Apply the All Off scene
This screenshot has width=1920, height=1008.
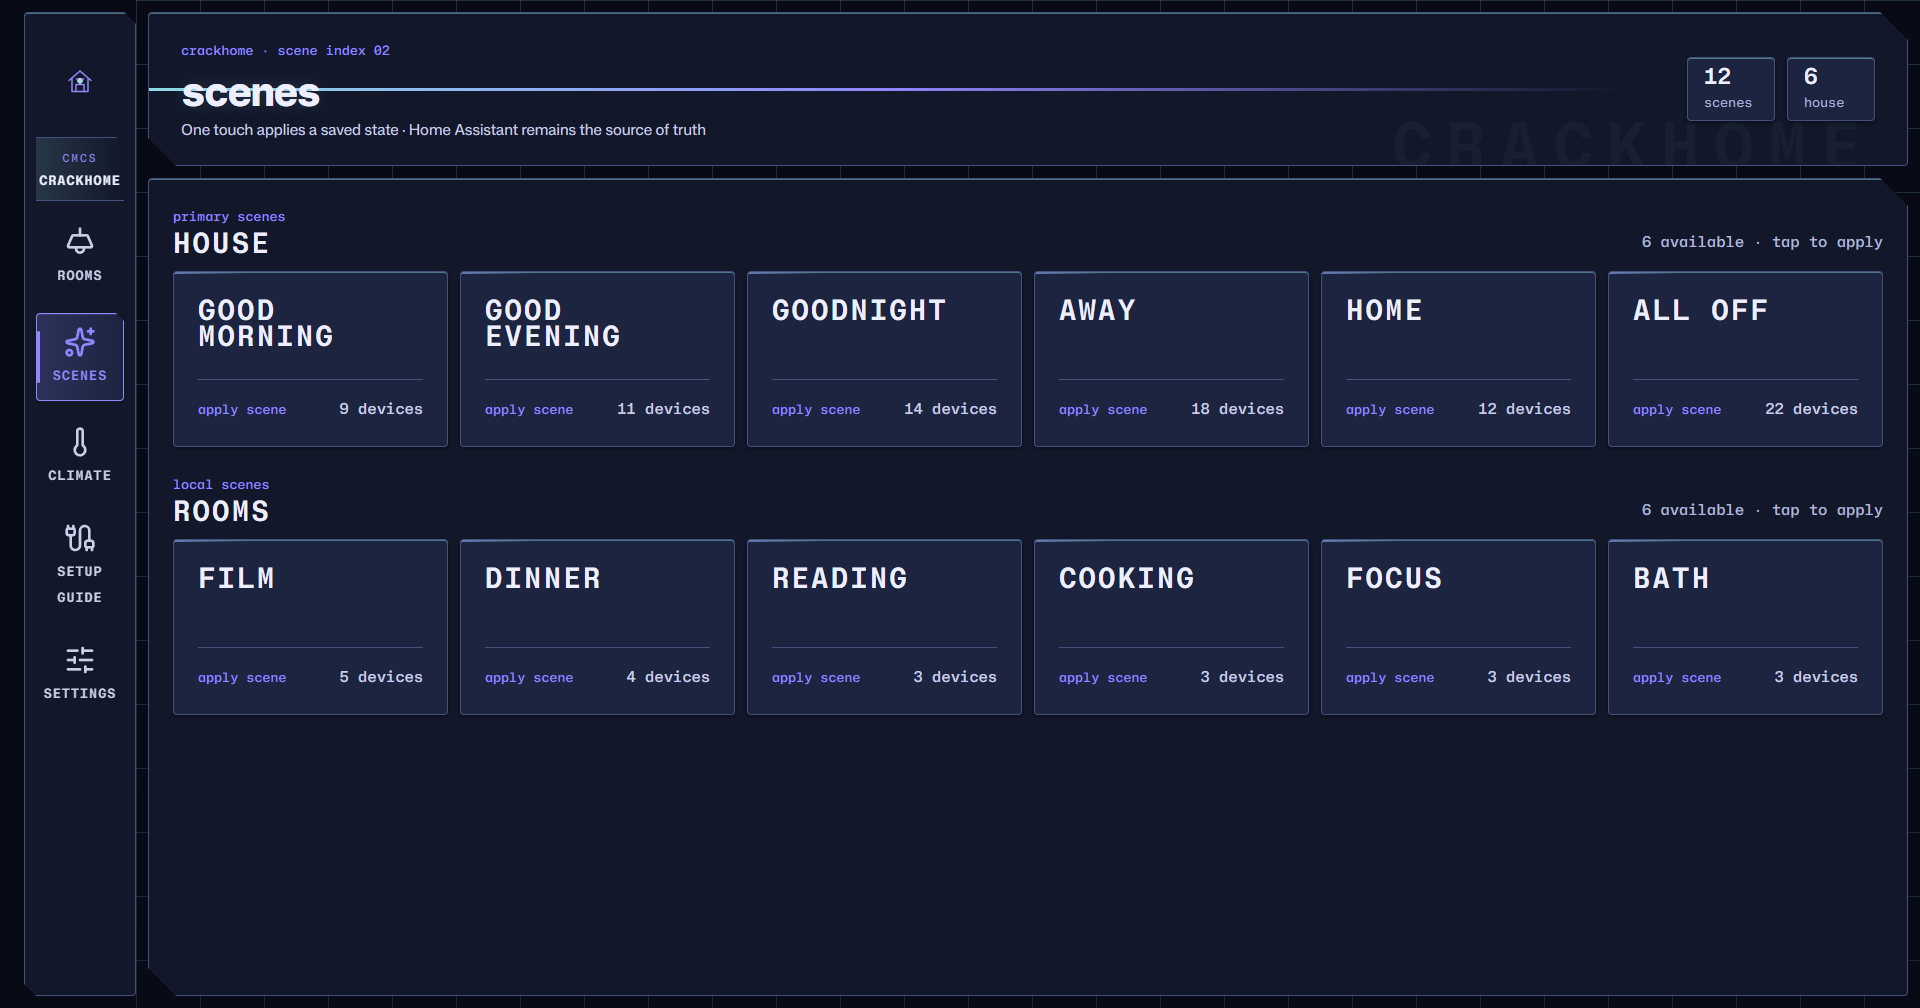tap(1745, 359)
